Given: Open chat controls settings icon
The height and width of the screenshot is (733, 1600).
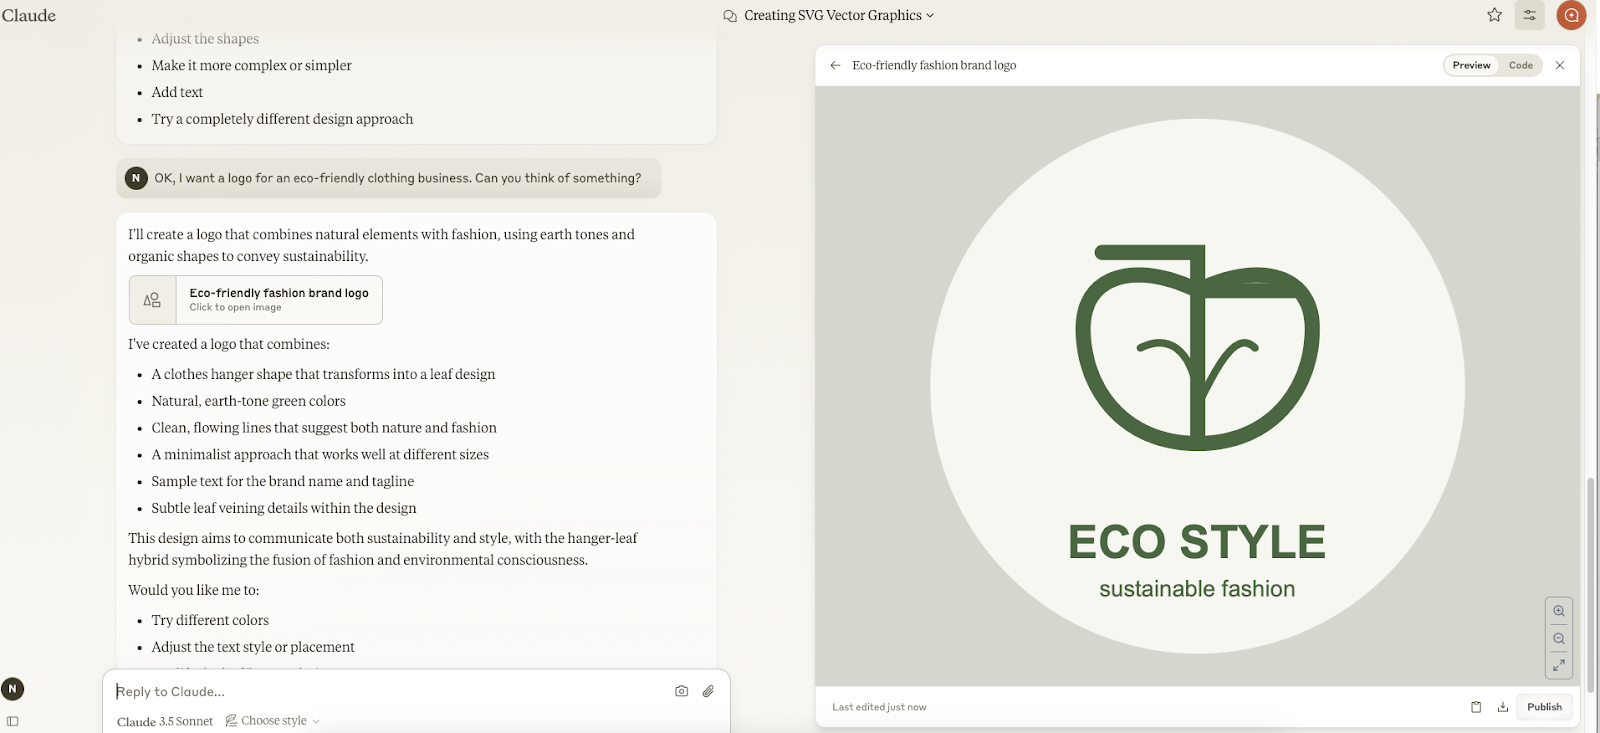Looking at the screenshot, I should point(1529,15).
